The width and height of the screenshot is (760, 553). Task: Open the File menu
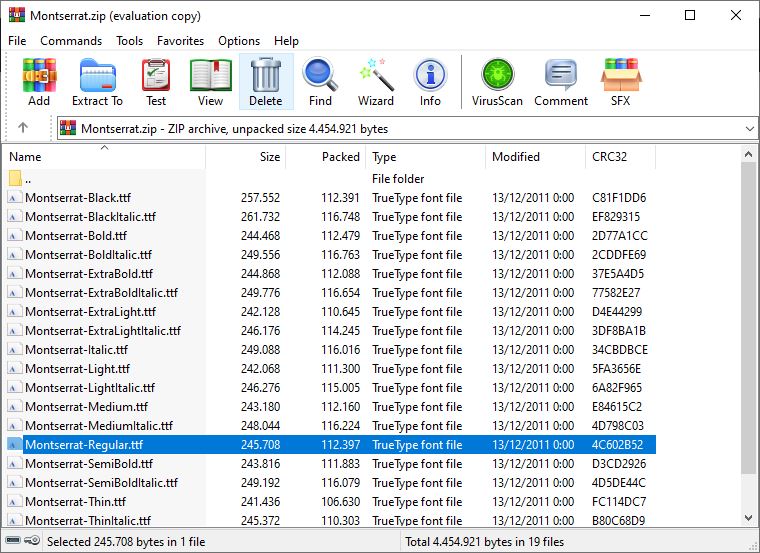(x=17, y=41)
